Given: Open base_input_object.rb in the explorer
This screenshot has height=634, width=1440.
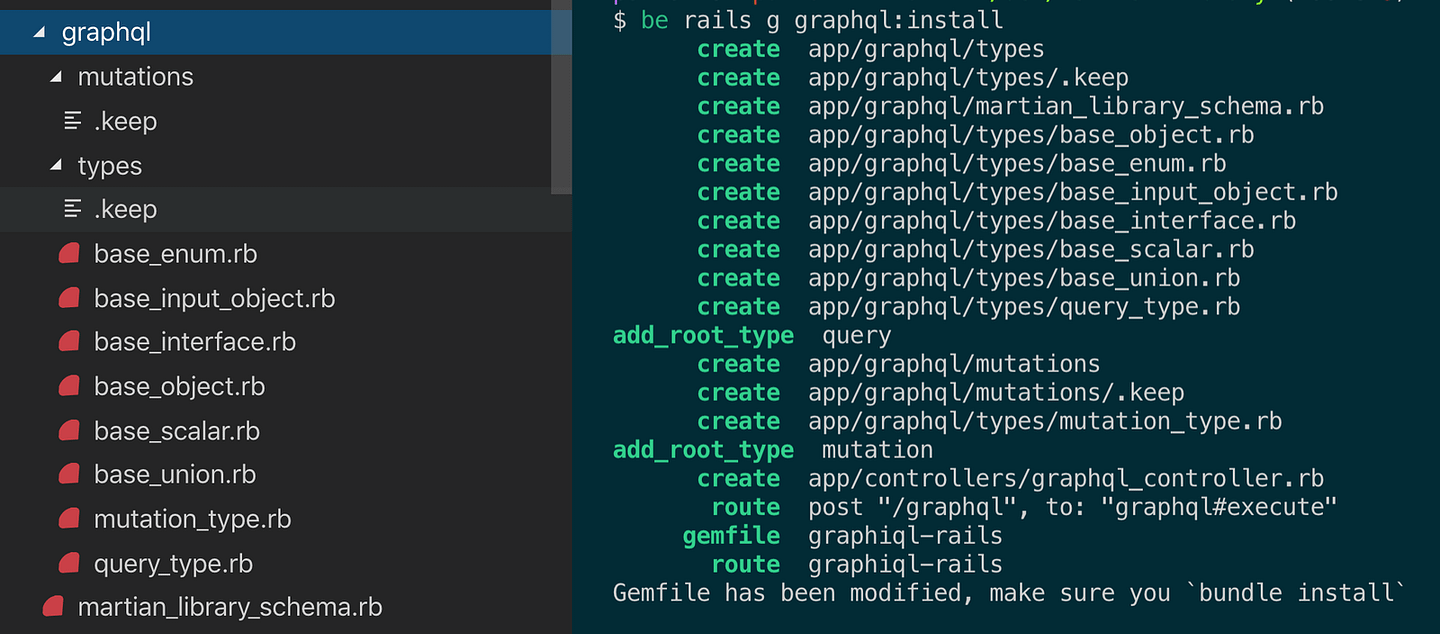Looking at the screenshot, I should tap(215, 298).
